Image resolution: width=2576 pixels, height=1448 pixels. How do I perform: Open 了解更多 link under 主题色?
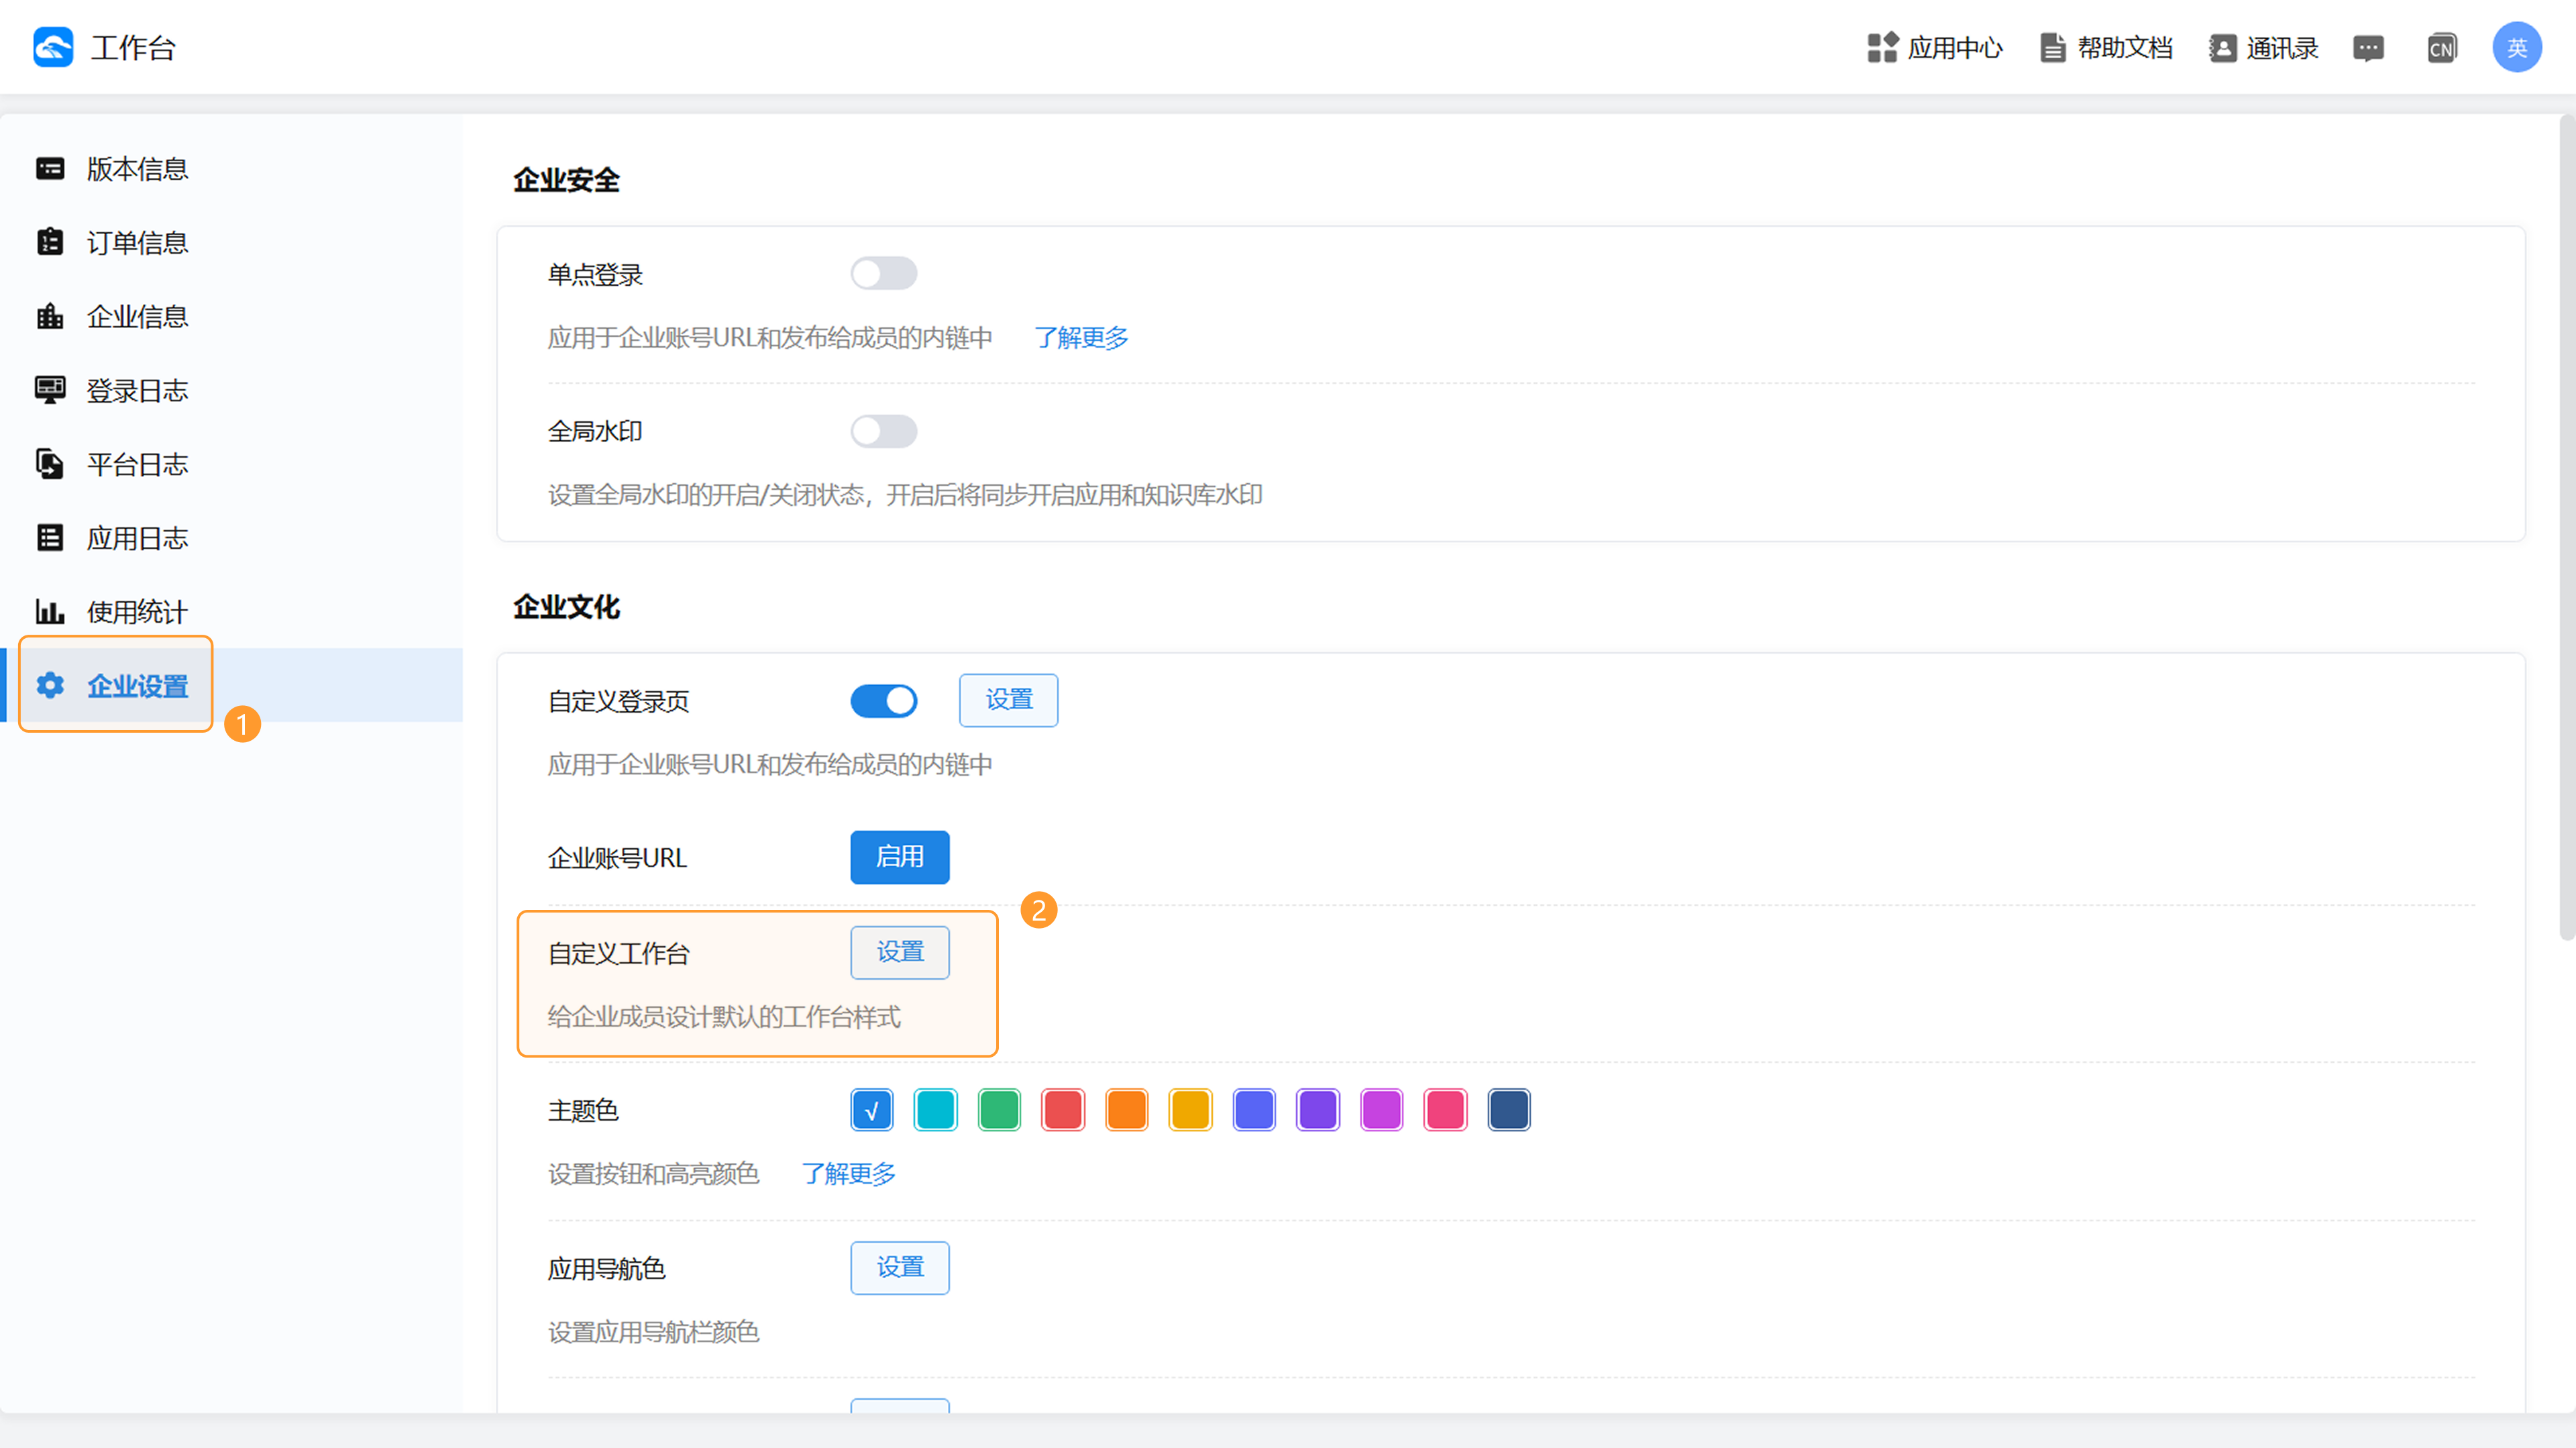click(848, 1174)
